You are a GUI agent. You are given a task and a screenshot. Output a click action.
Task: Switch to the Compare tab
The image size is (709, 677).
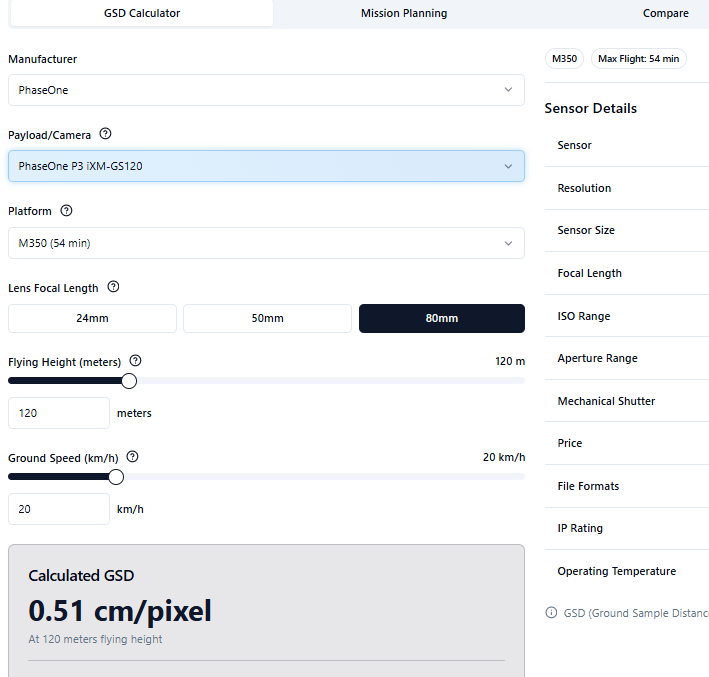click(666, 13)
